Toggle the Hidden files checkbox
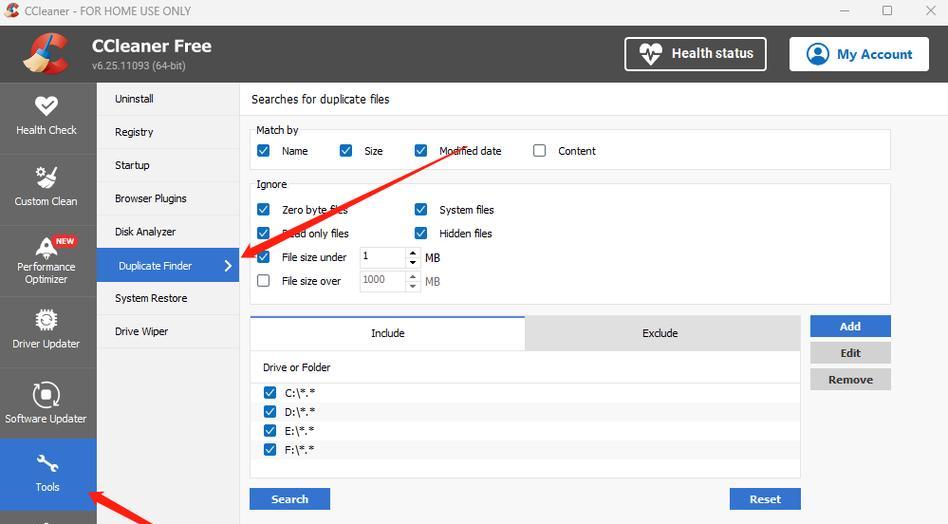948x524 pixels. tap(421, 233)
